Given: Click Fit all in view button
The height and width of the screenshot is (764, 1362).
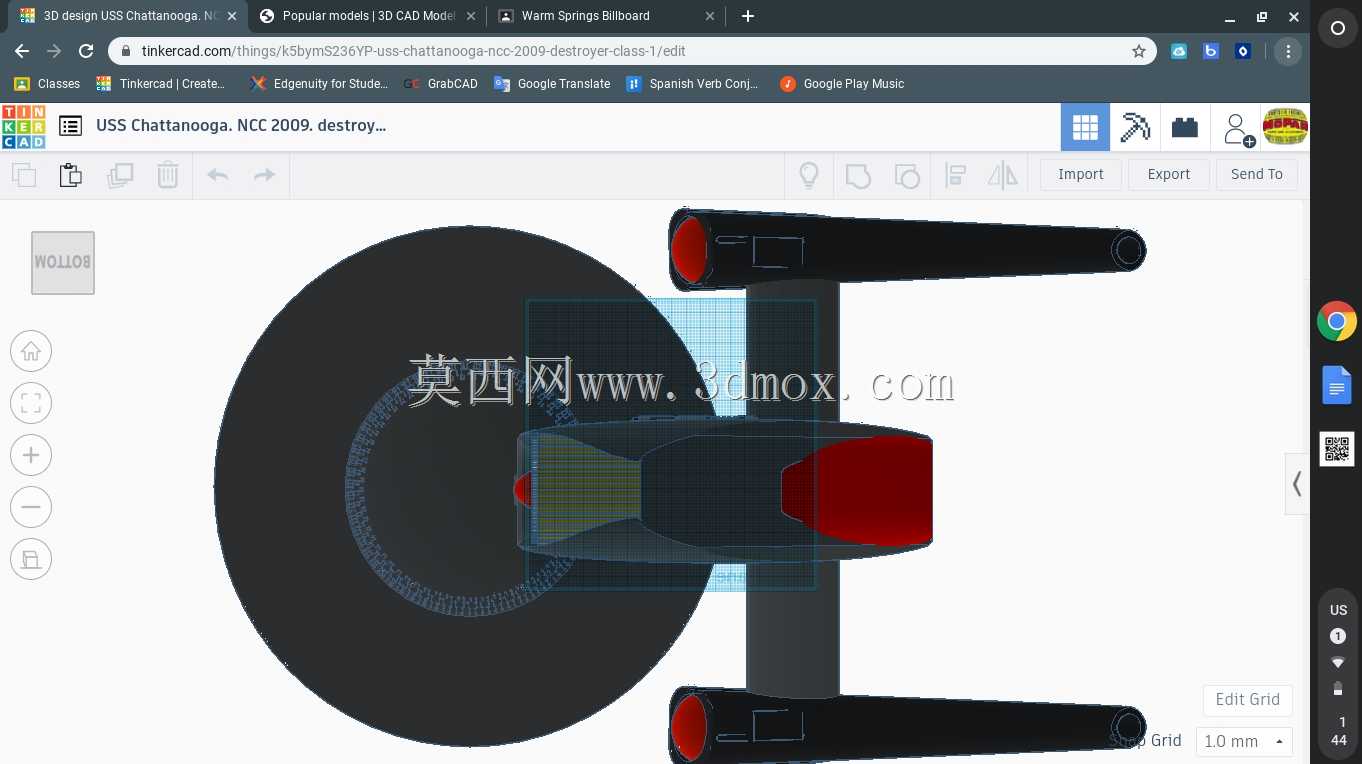Looking at the screenshot, I should 31,403.
